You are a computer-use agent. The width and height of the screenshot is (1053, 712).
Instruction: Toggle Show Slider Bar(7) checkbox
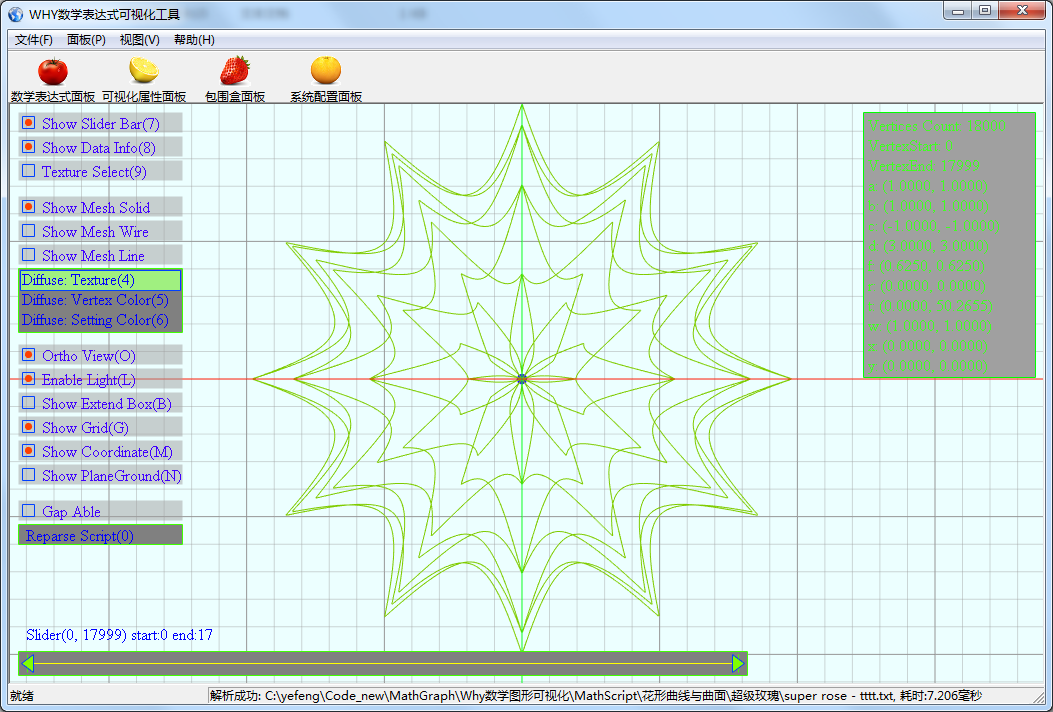click(x=29, y=123)
